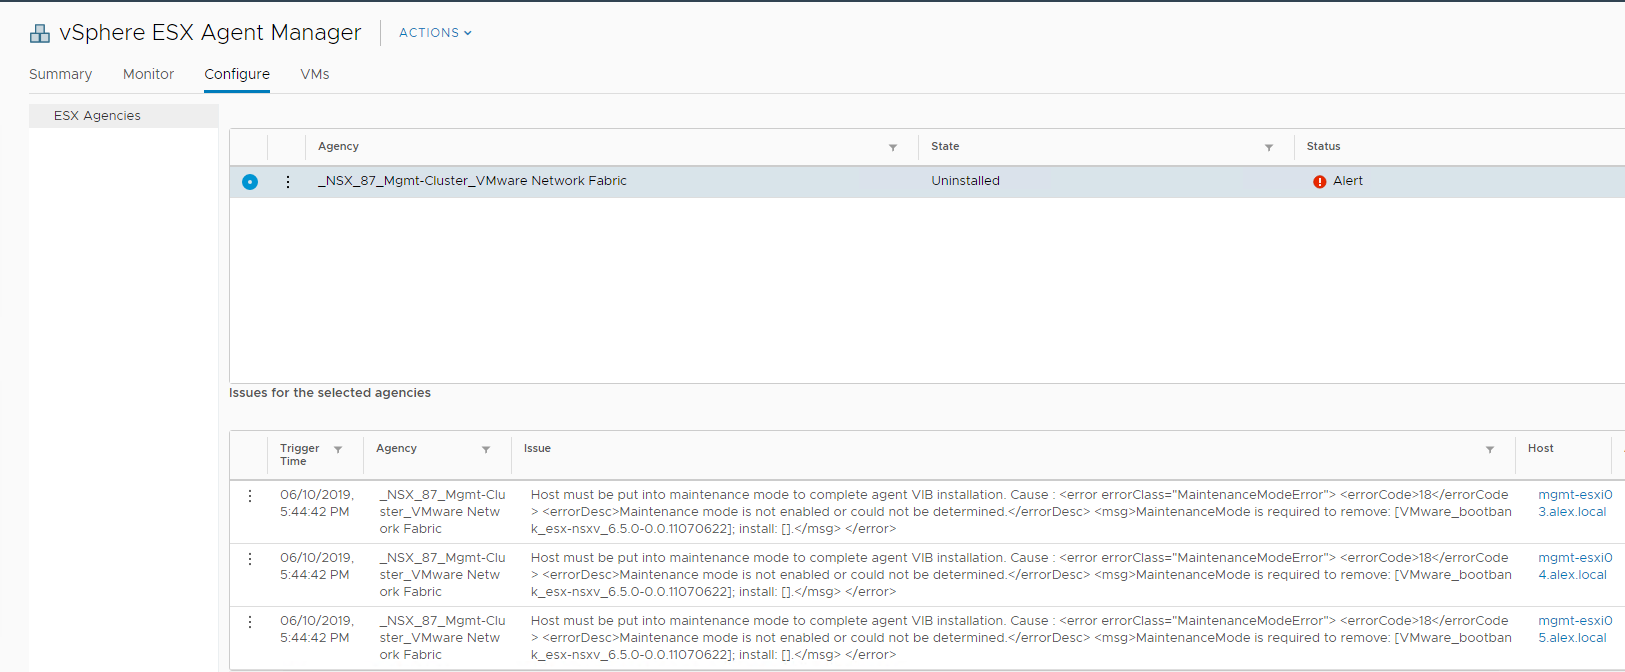Open the Trigger Time column filter
Viewport: 1625px width, 672px height.
[338, 450]
